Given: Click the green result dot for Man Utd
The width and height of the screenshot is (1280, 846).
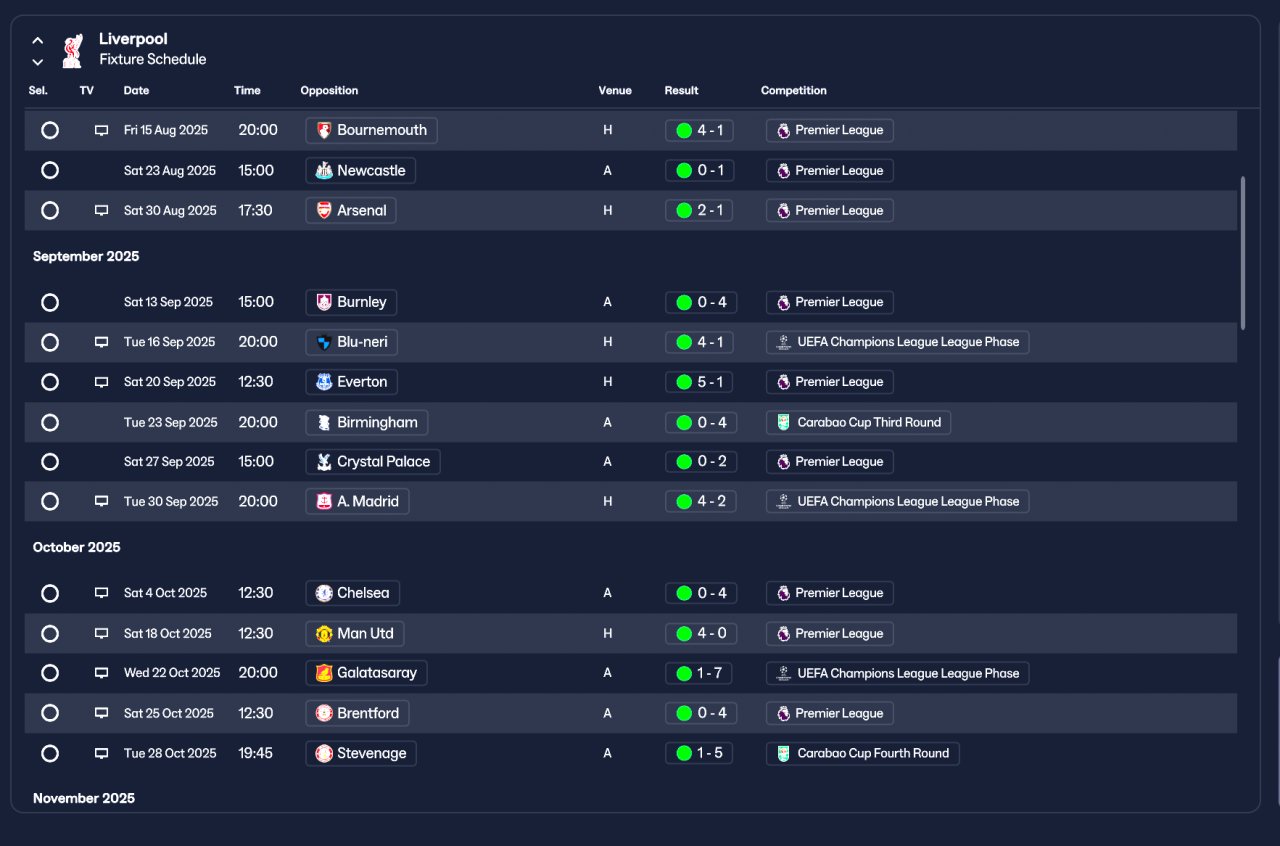Looking at the screenshot, I should [684, 633].
